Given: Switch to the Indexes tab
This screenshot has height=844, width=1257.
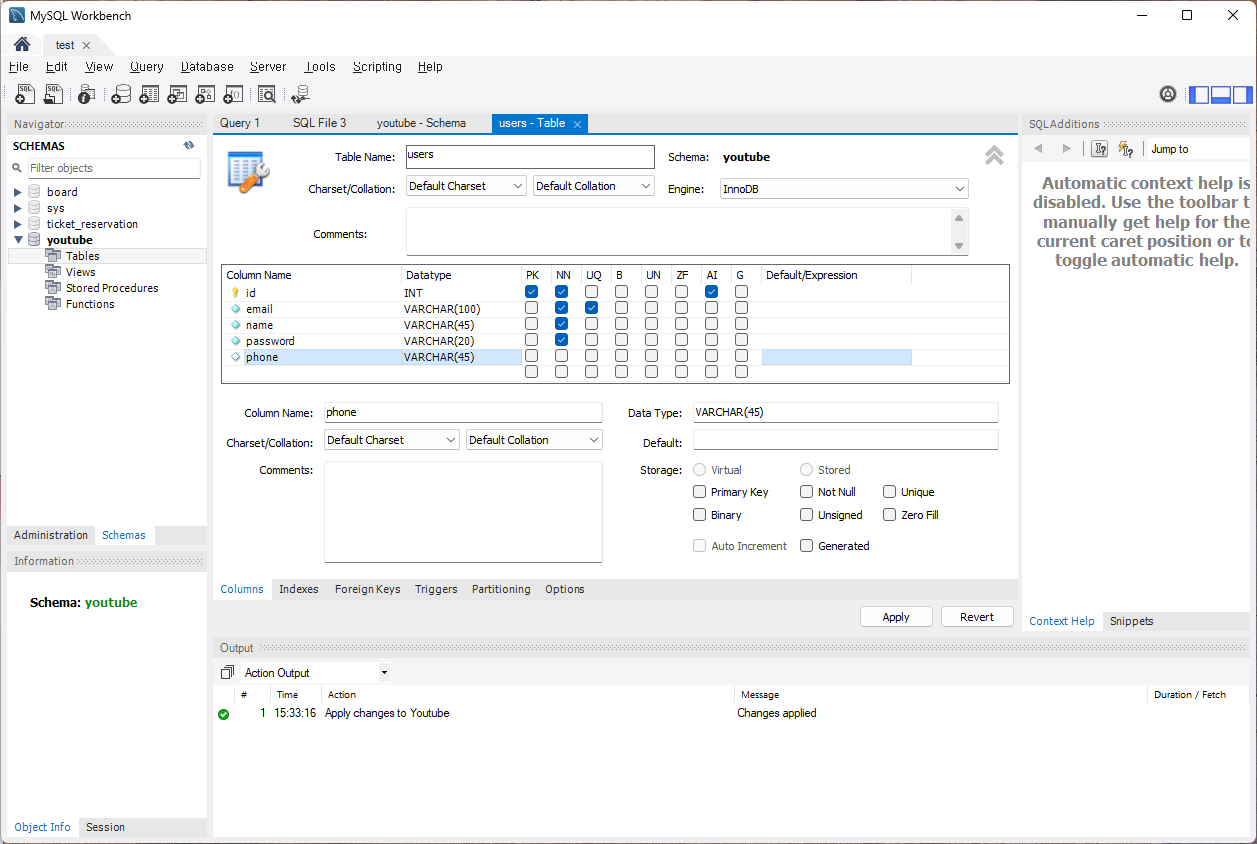Looking at the screenshot, I should [x=298, y=589].
